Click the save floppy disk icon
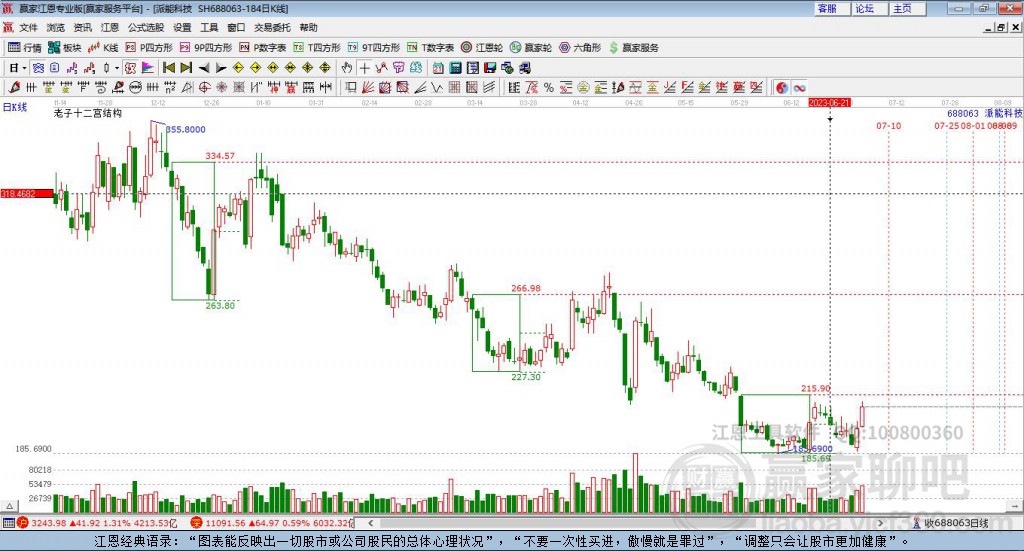 click(490, 68)
